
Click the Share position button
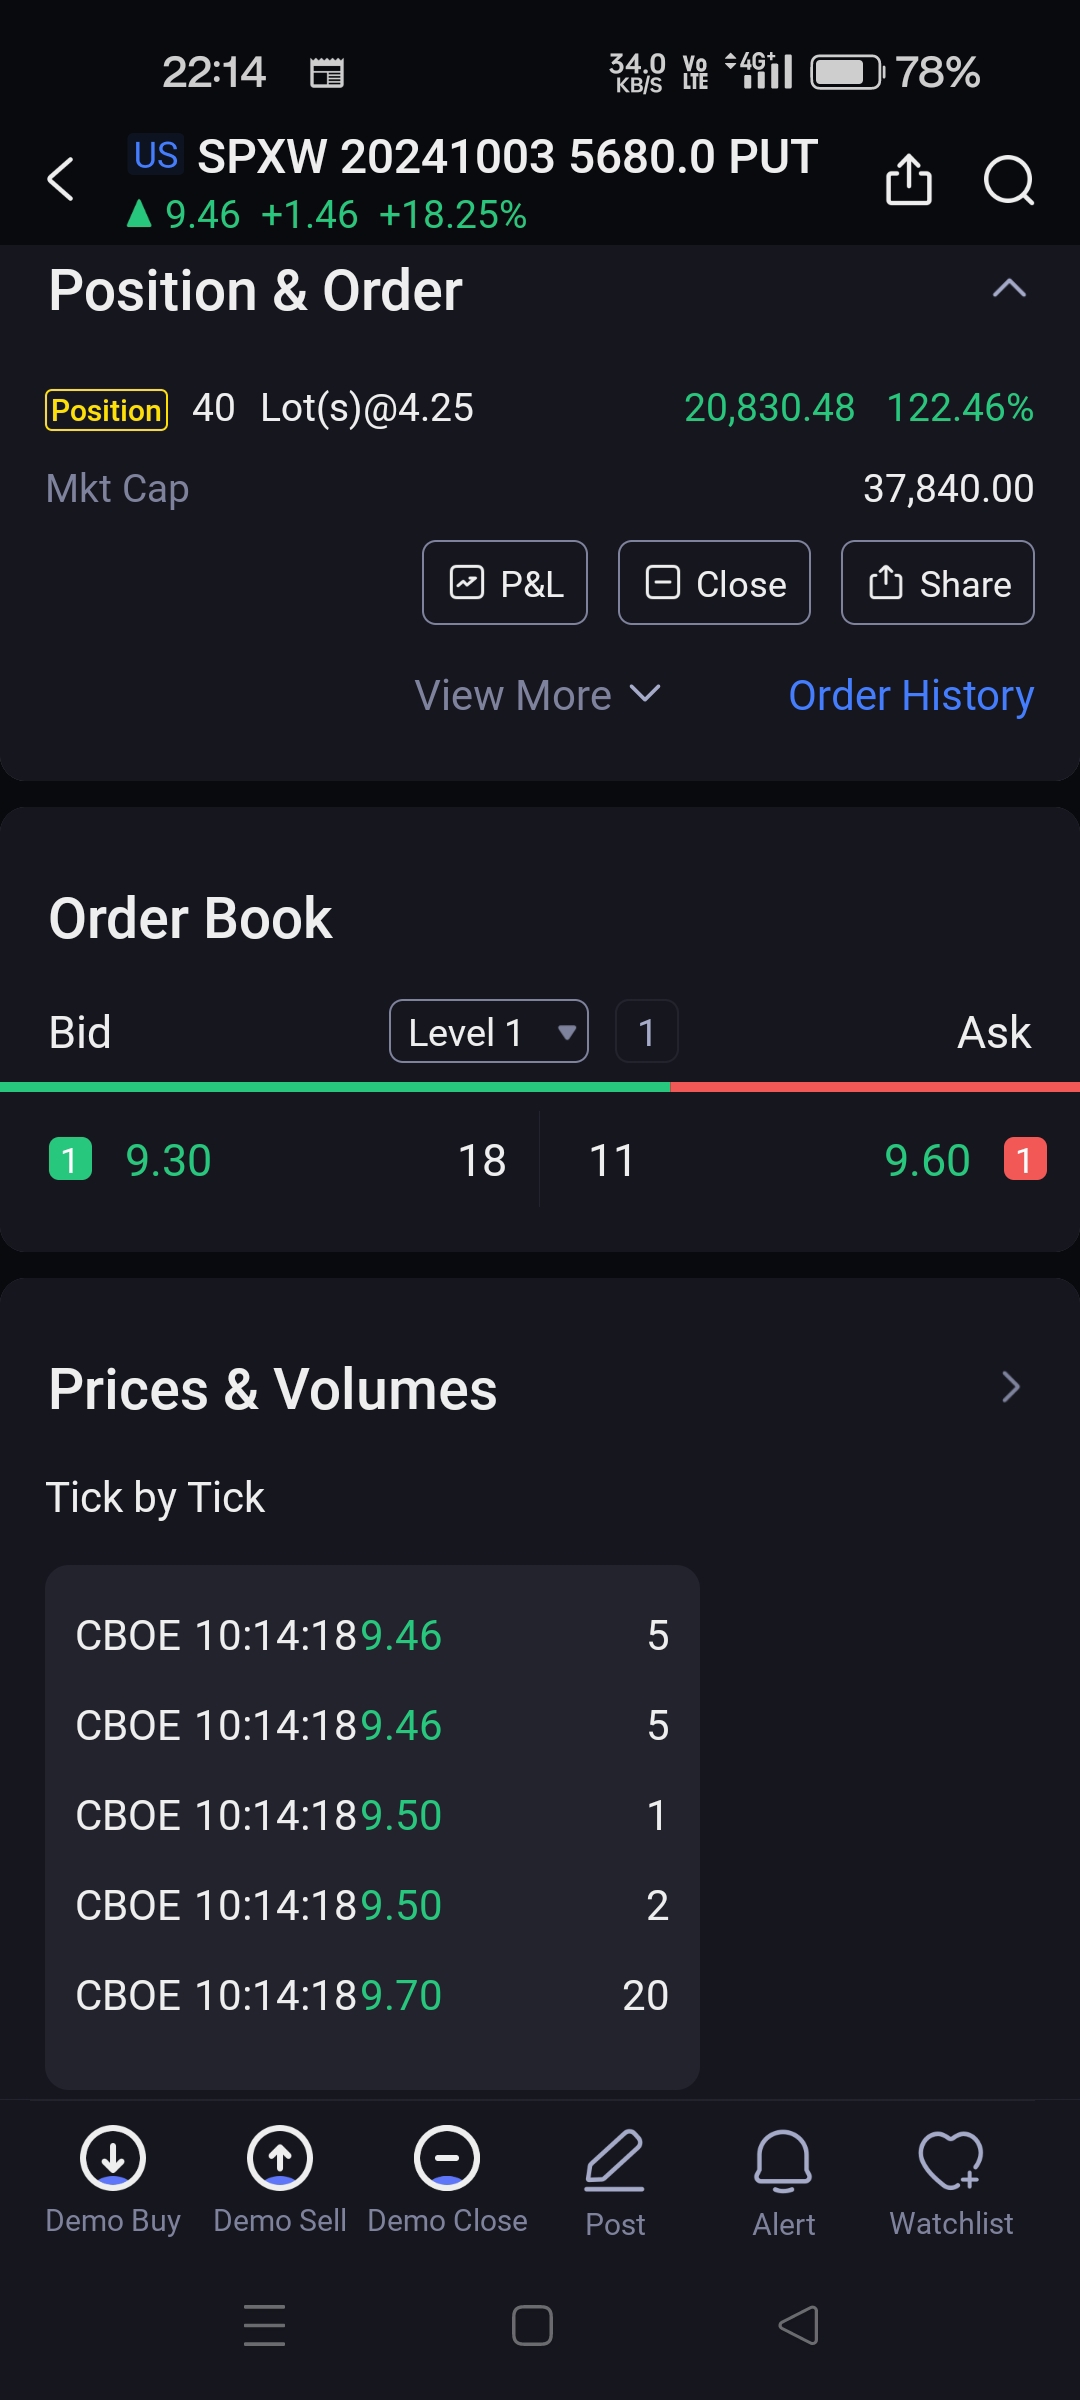tap(938, 583)
